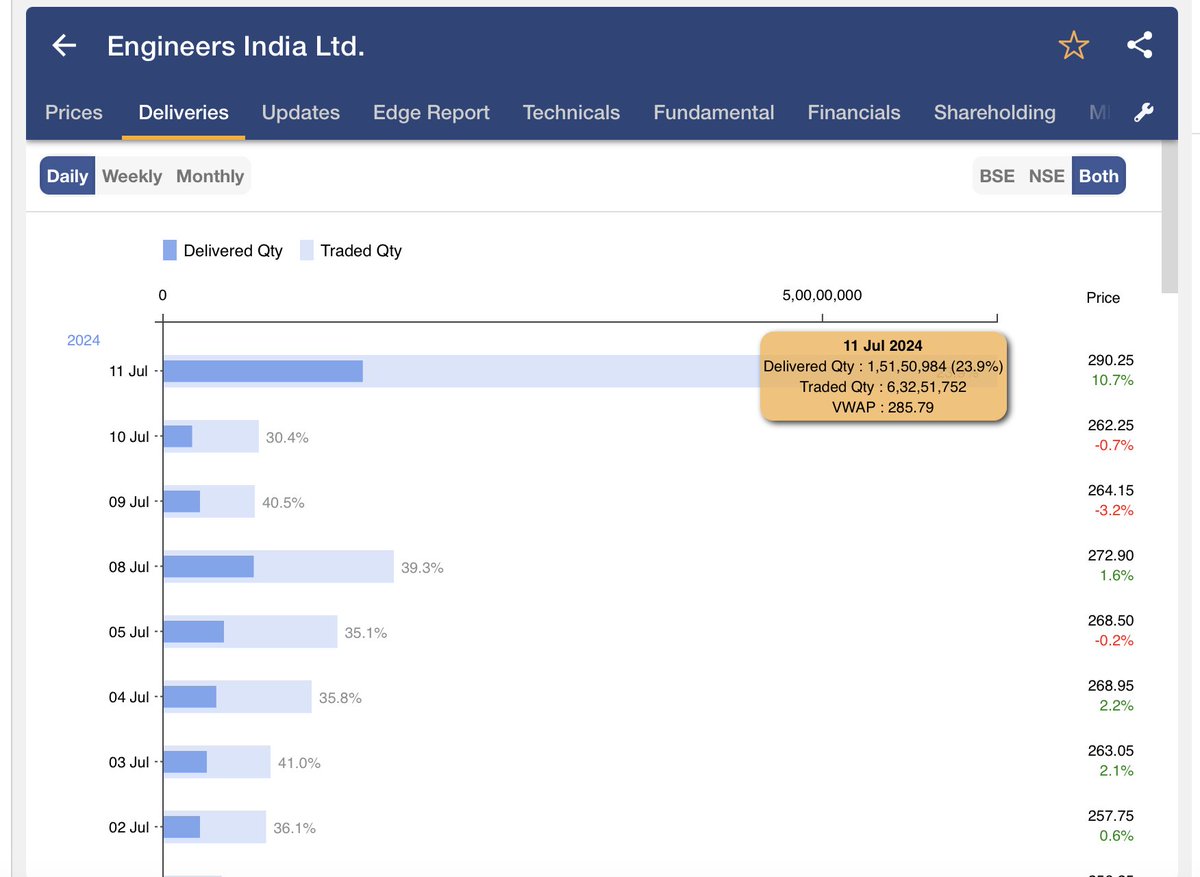Toggle the Traded Qty legend swatch
This screenshot has height=877, width=1200.
(x=306, y=250)
